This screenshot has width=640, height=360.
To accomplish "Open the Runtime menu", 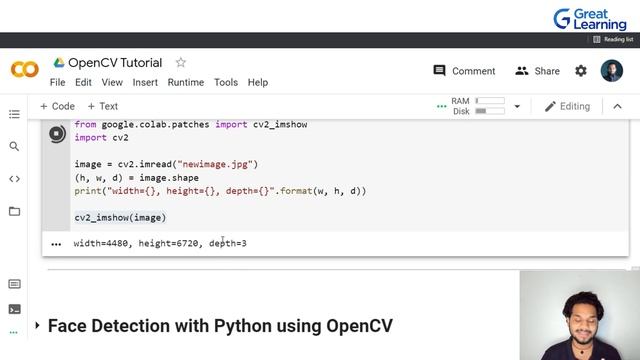I will 186,82.
